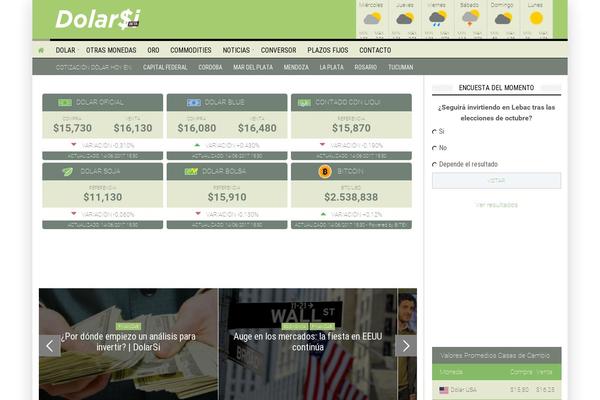Select the 'Si' poll option
The height and width of the screenshot is (400, 600).
click(x=434, y=132)
